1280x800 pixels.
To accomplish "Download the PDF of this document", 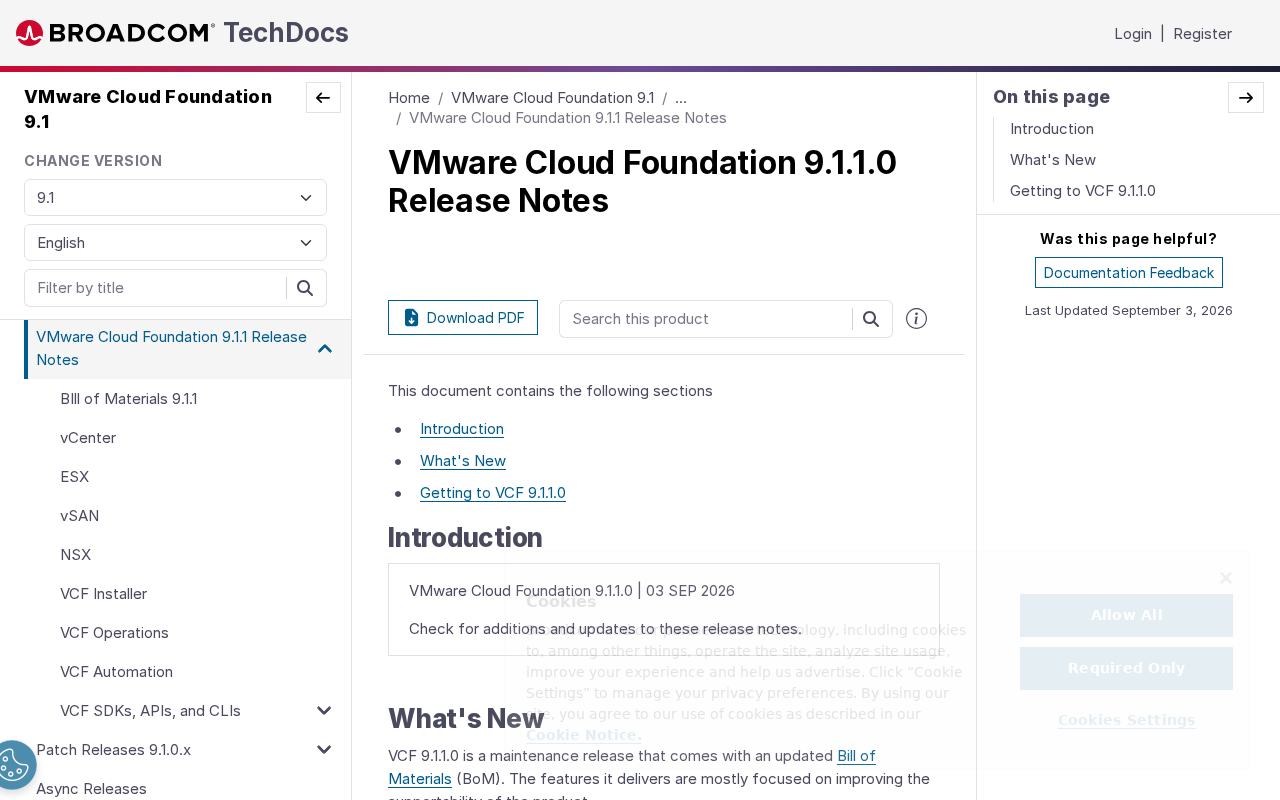I will pos(463,318).
